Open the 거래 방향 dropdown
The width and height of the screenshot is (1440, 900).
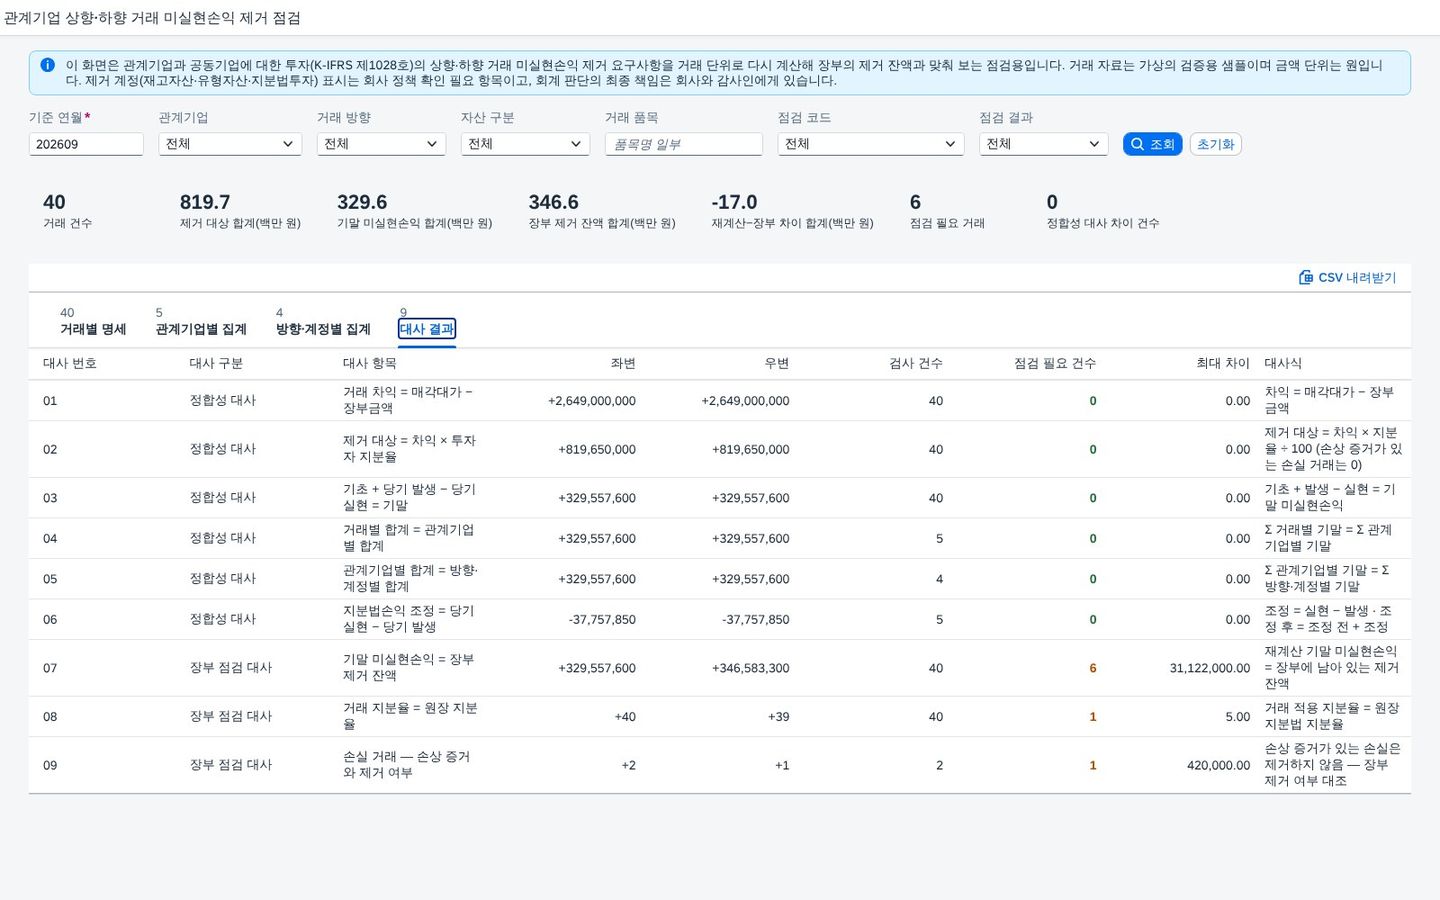tap(381, 144)
